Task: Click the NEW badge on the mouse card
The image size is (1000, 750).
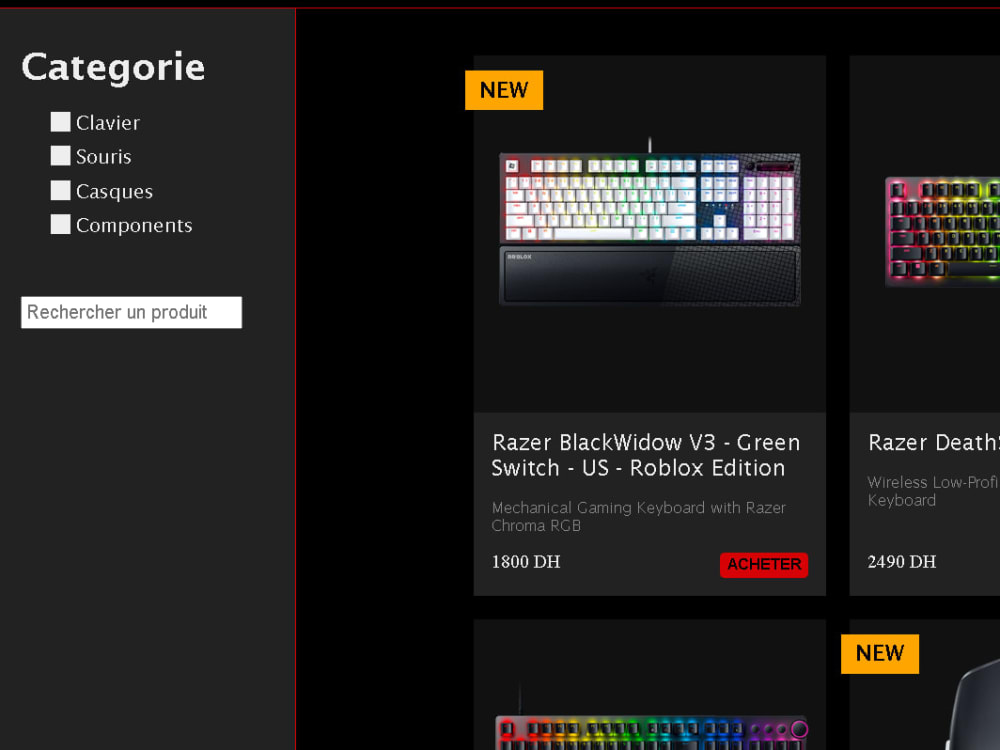Action: 880,654
